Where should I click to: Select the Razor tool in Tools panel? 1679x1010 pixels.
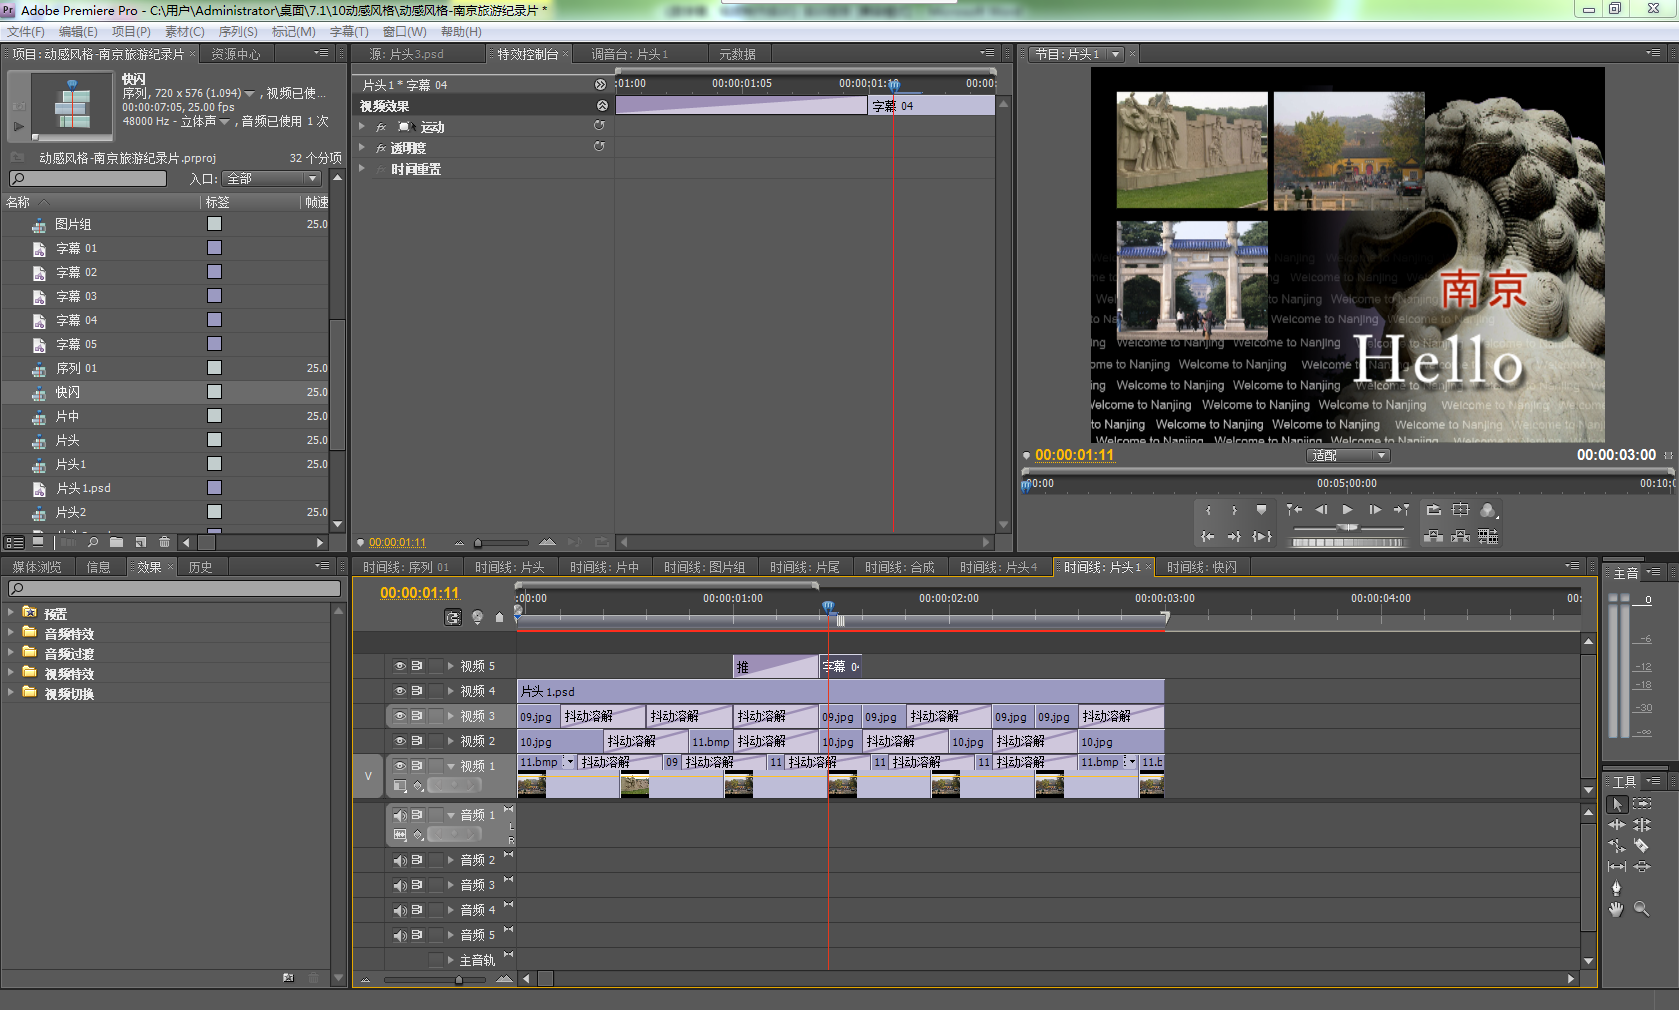click(1641, 846)
